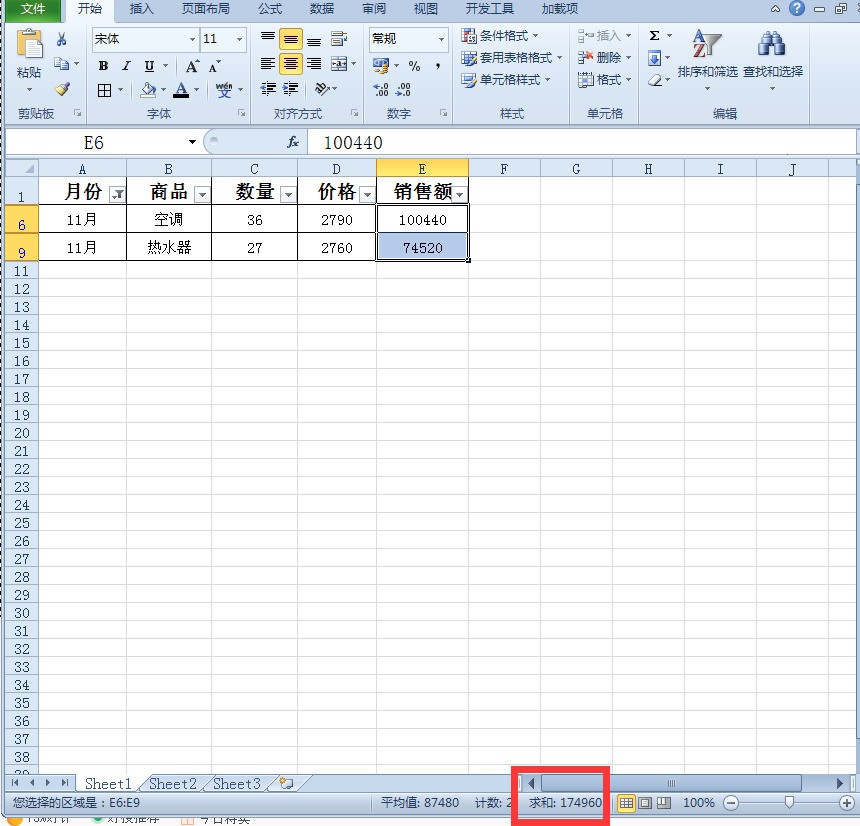Click the insert new worksheet icon

[x=286, y=784]
